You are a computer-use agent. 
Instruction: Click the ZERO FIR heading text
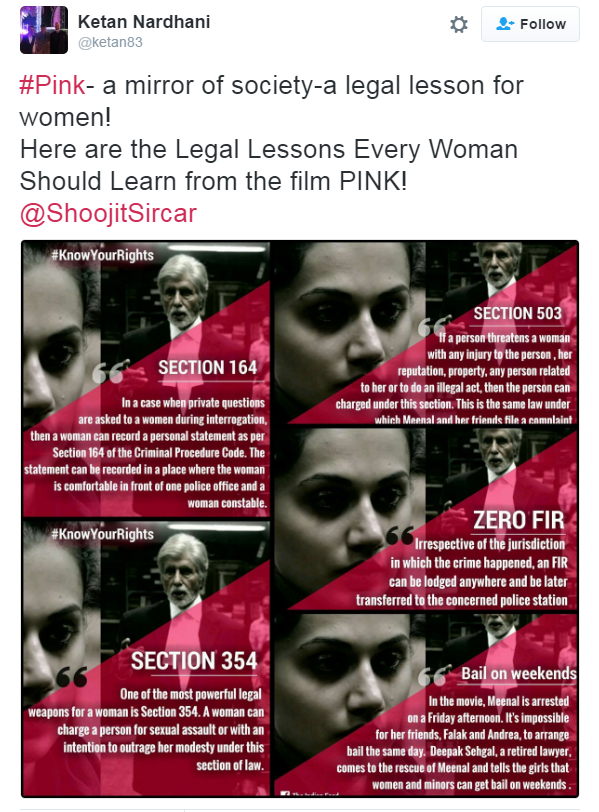point(518,520)
